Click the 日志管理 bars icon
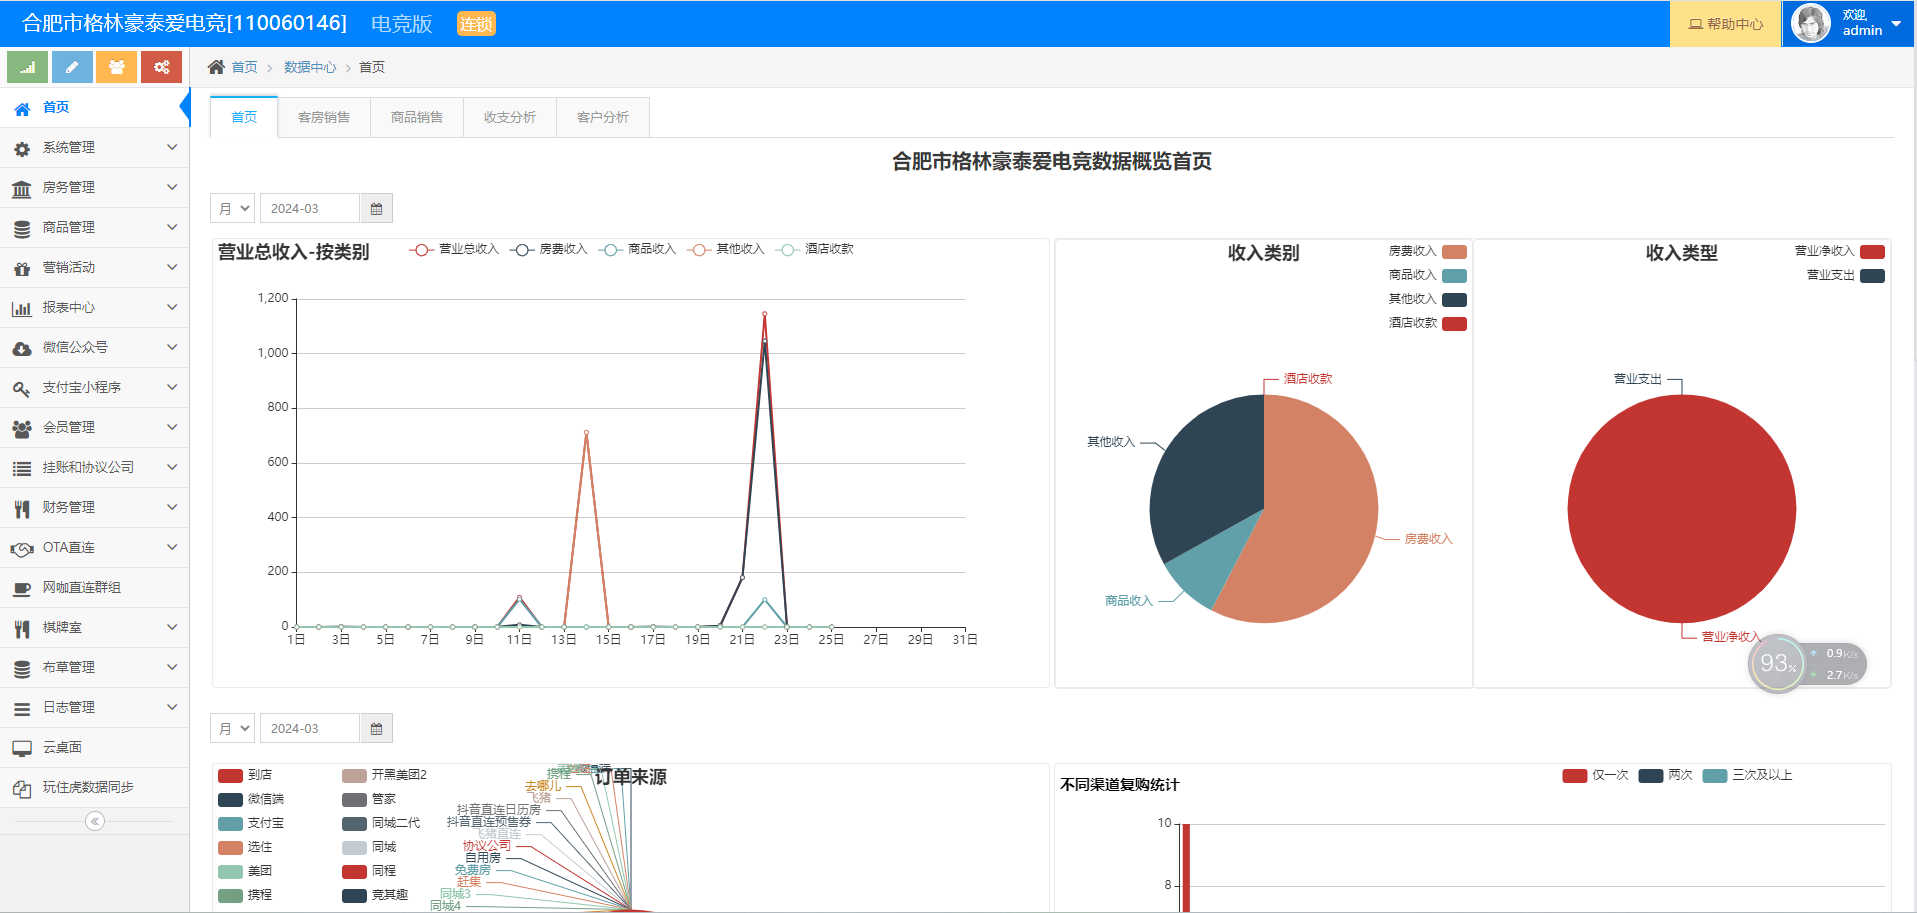The image size is (1917, 913). pos(22,708)
